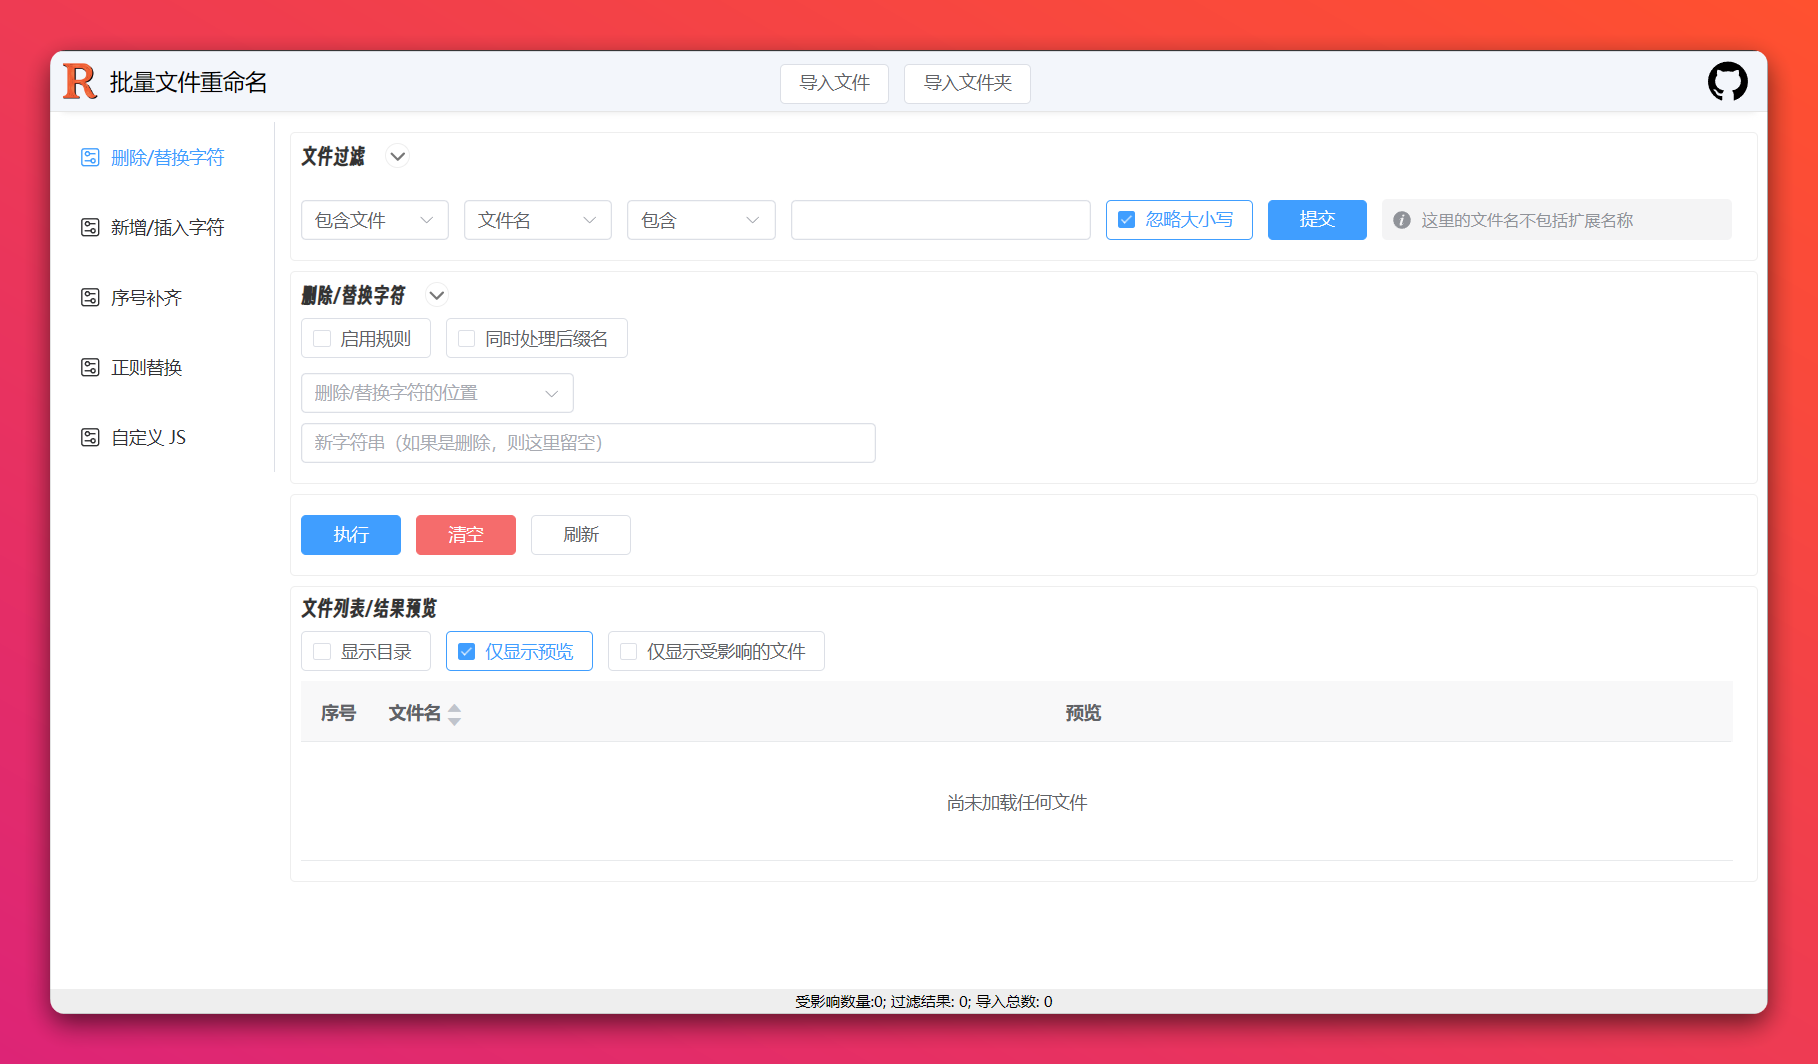This screenshot has width=1818, height=1064.
Task: Click the red R app logo
Action: [x=80, y=82]
